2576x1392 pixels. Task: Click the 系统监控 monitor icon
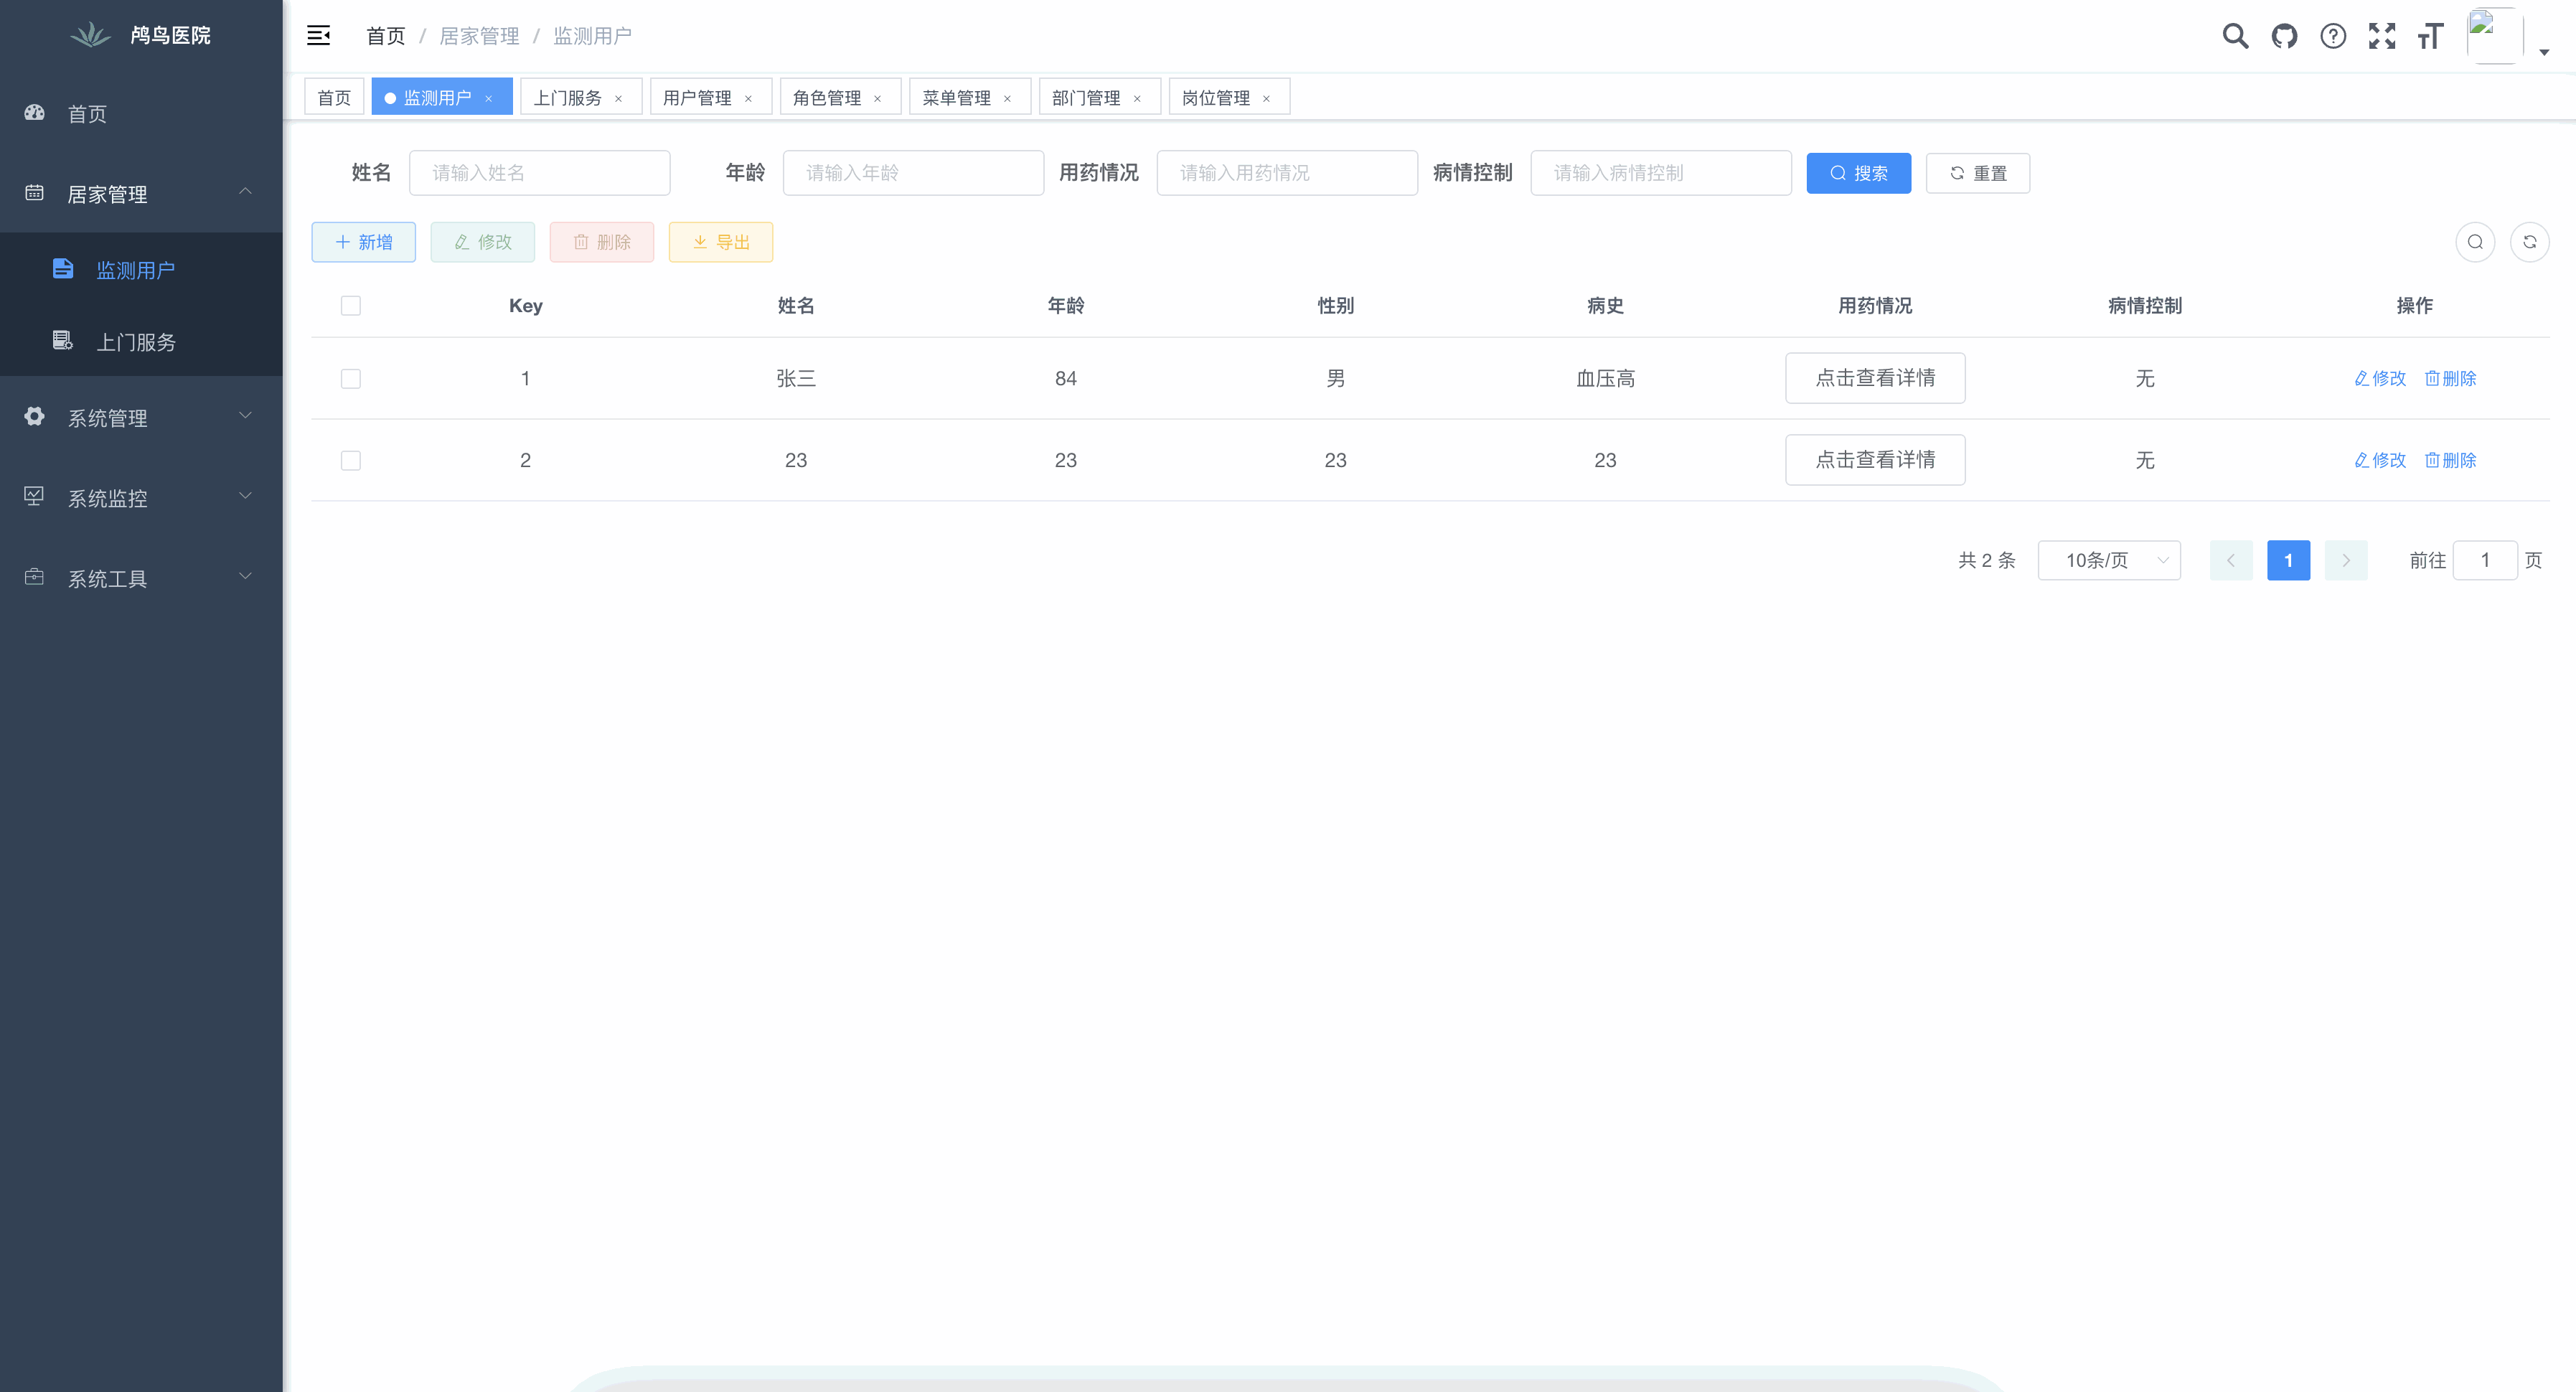pos(34,497)
